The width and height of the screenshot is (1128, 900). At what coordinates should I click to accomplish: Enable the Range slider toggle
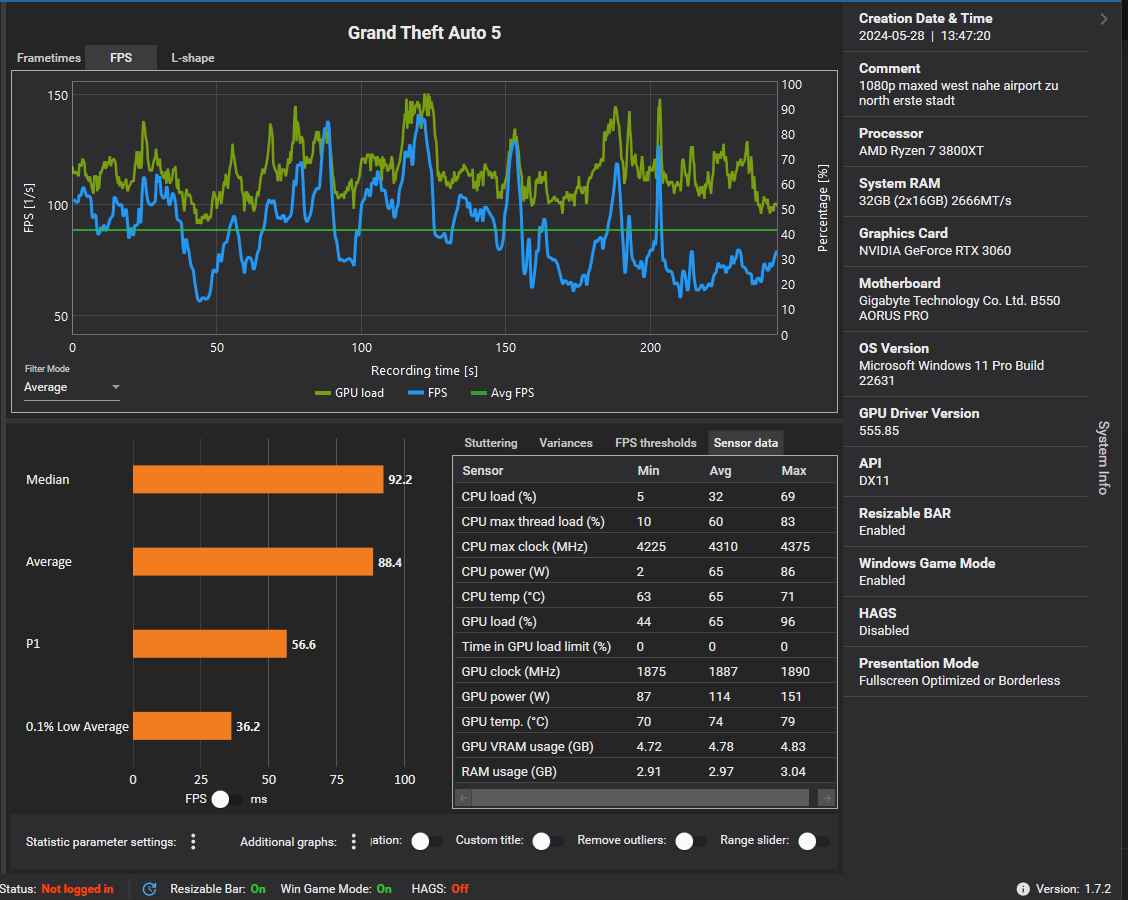814,841
